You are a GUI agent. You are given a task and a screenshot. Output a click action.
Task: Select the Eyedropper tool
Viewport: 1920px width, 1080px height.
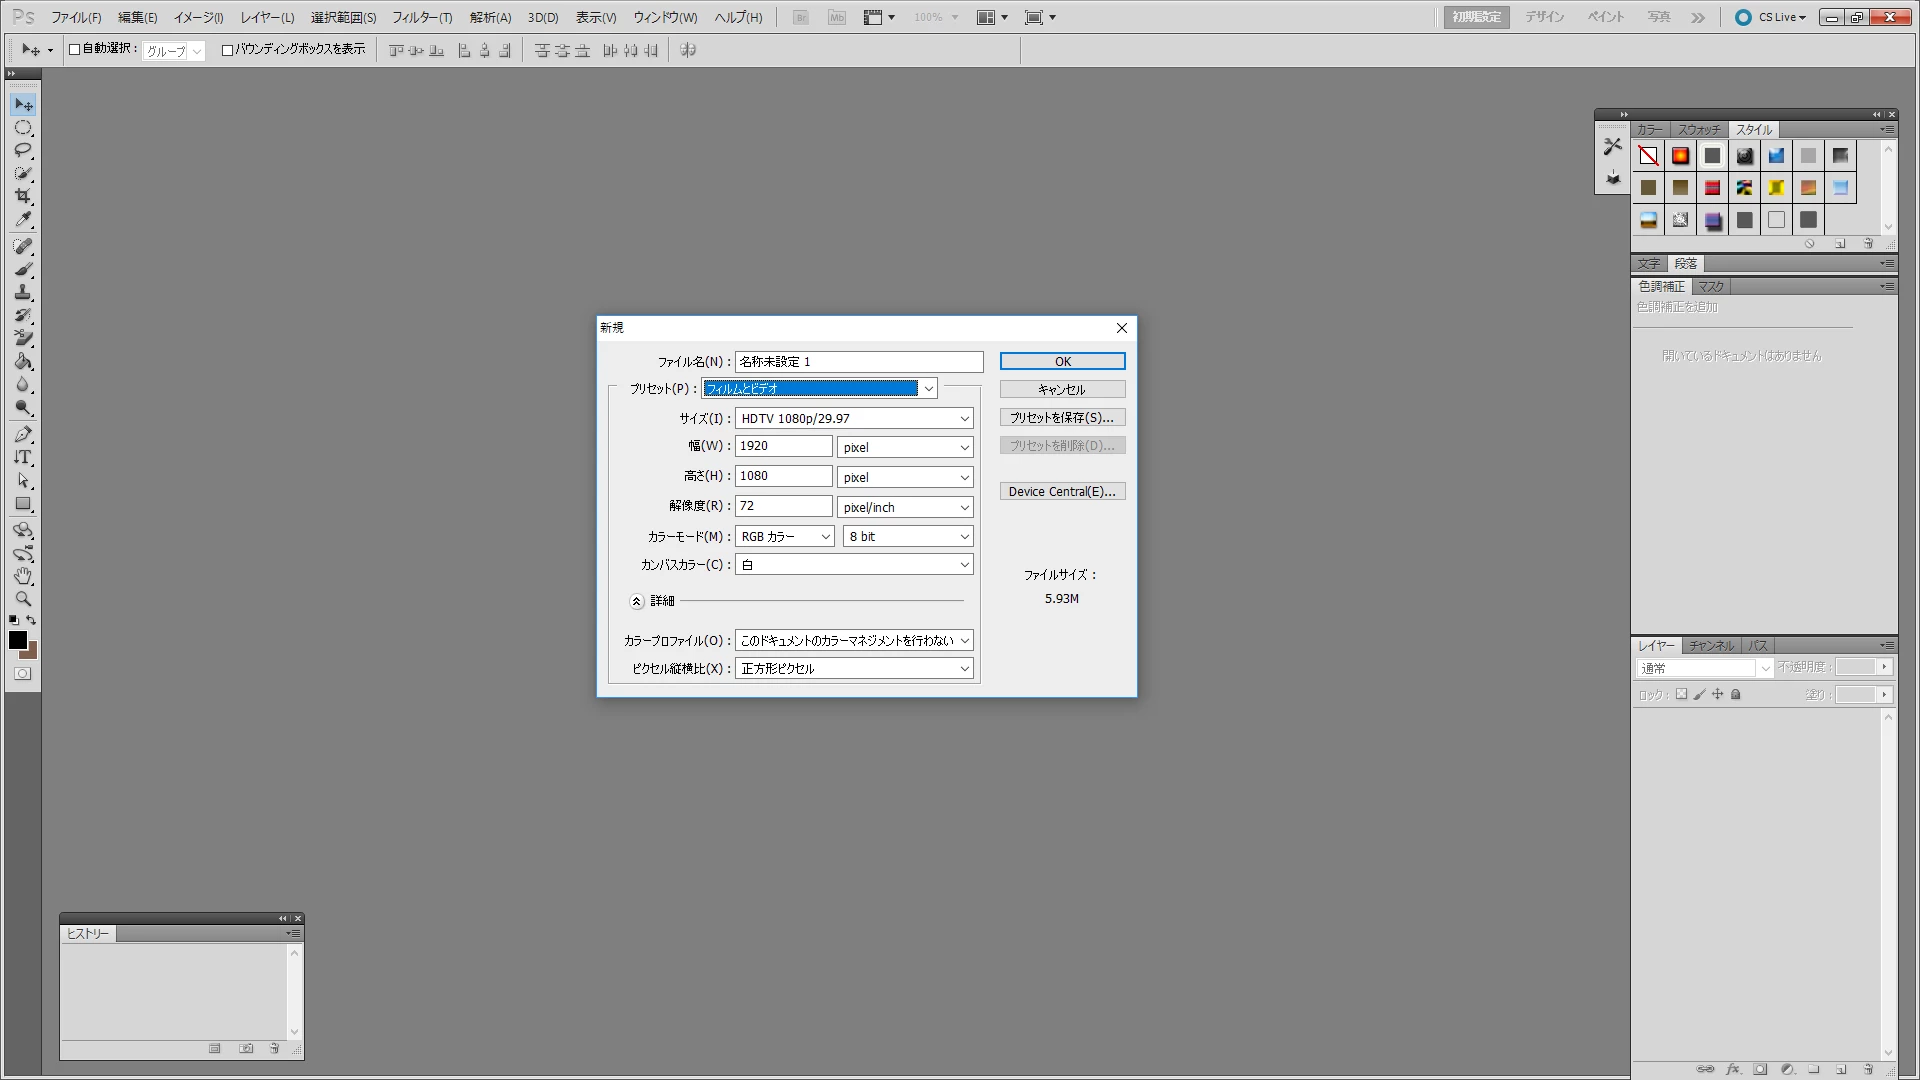(23, 220)
